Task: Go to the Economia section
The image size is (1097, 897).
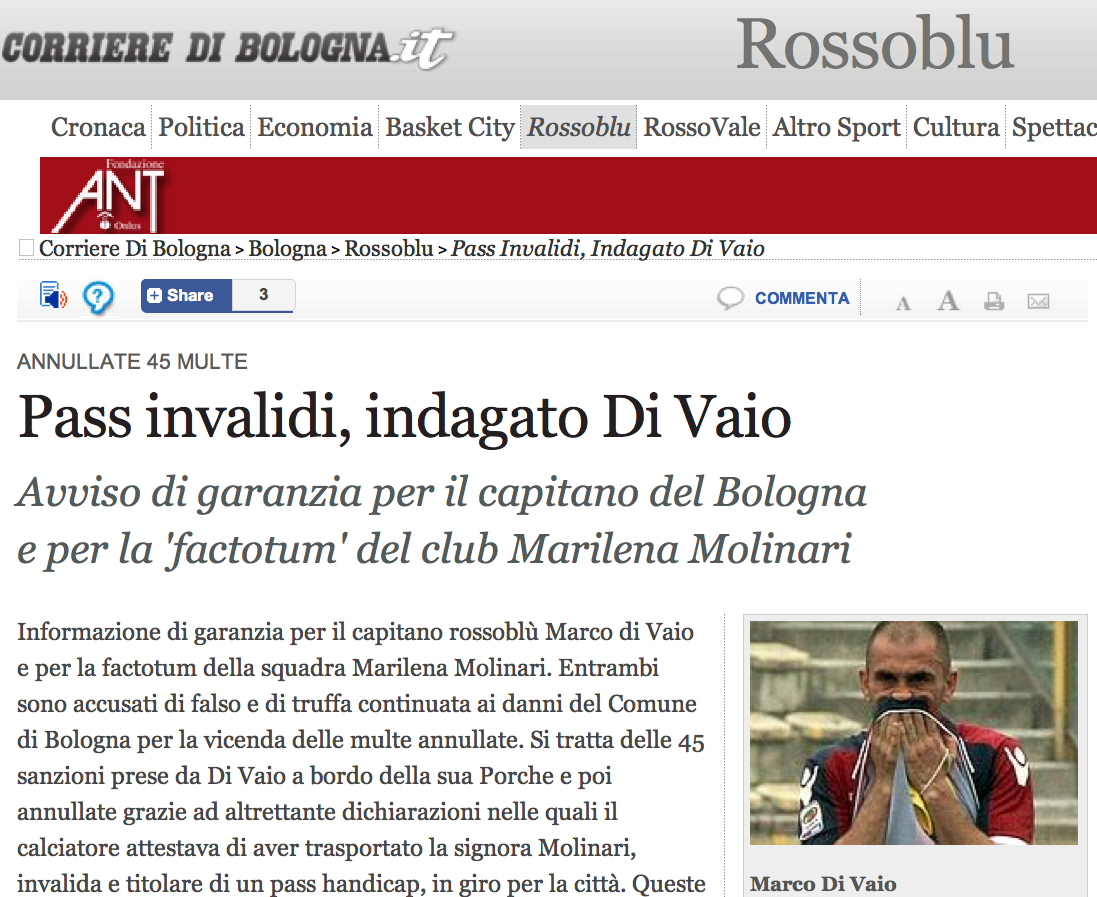Action: (315, 127)
